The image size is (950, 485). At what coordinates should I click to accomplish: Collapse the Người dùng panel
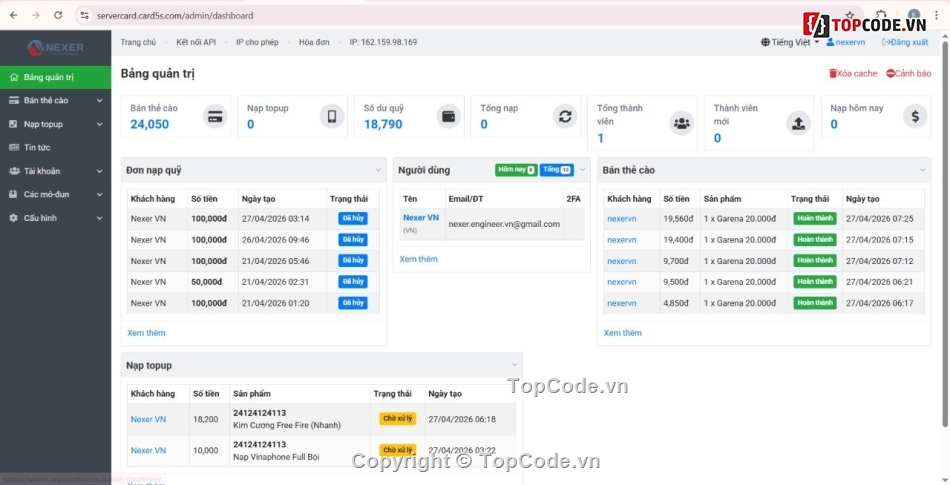(x=582, y=170)
